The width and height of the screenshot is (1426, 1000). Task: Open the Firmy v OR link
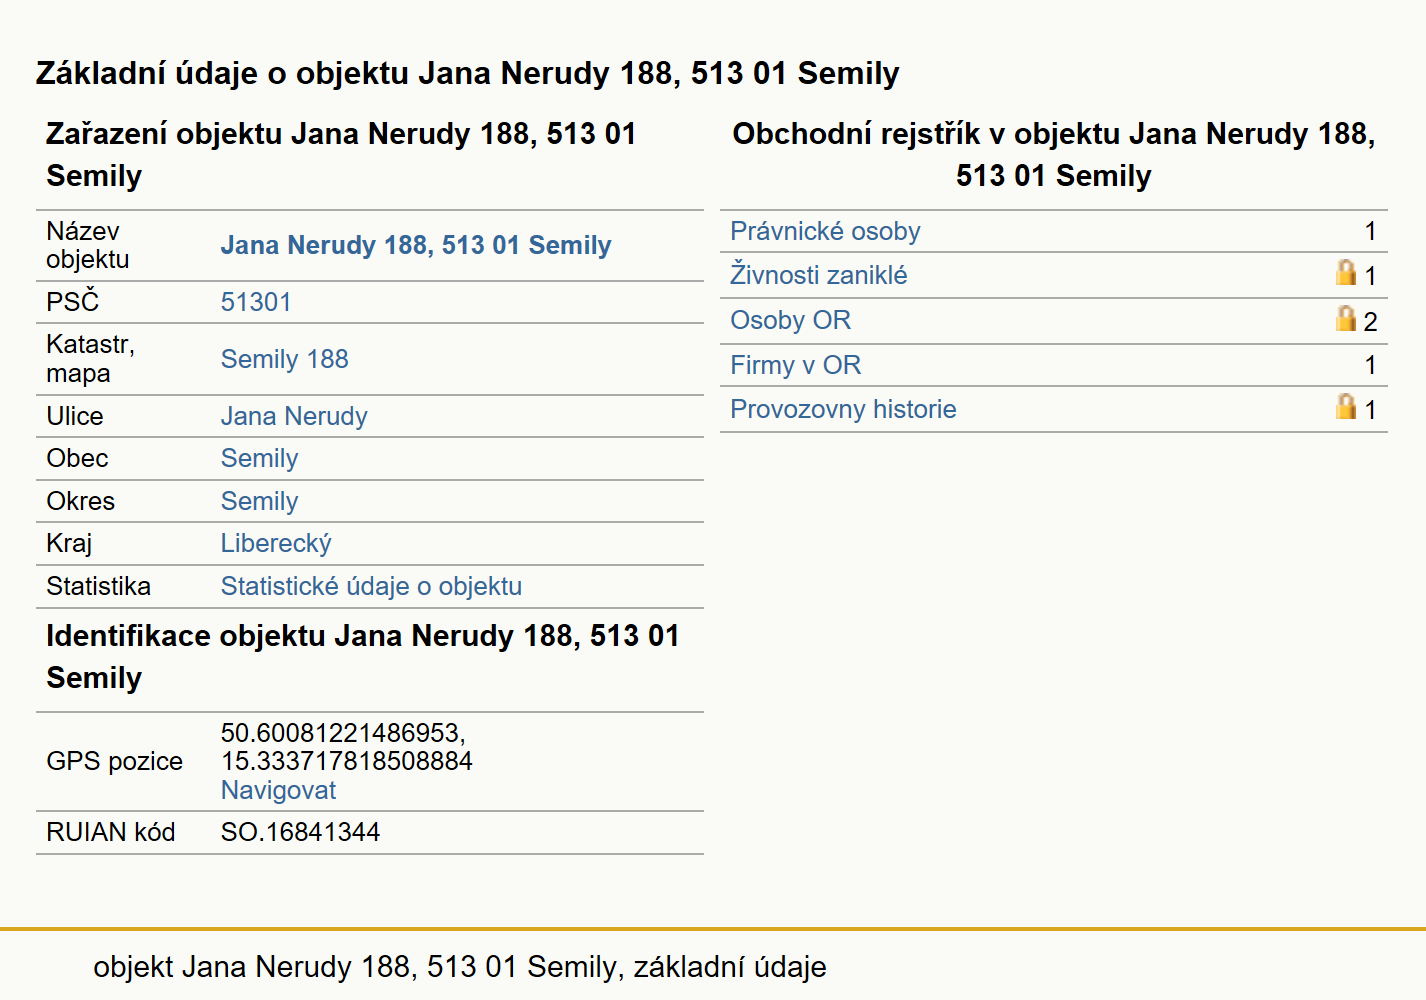pyautogui.click(x=795, y=365)
